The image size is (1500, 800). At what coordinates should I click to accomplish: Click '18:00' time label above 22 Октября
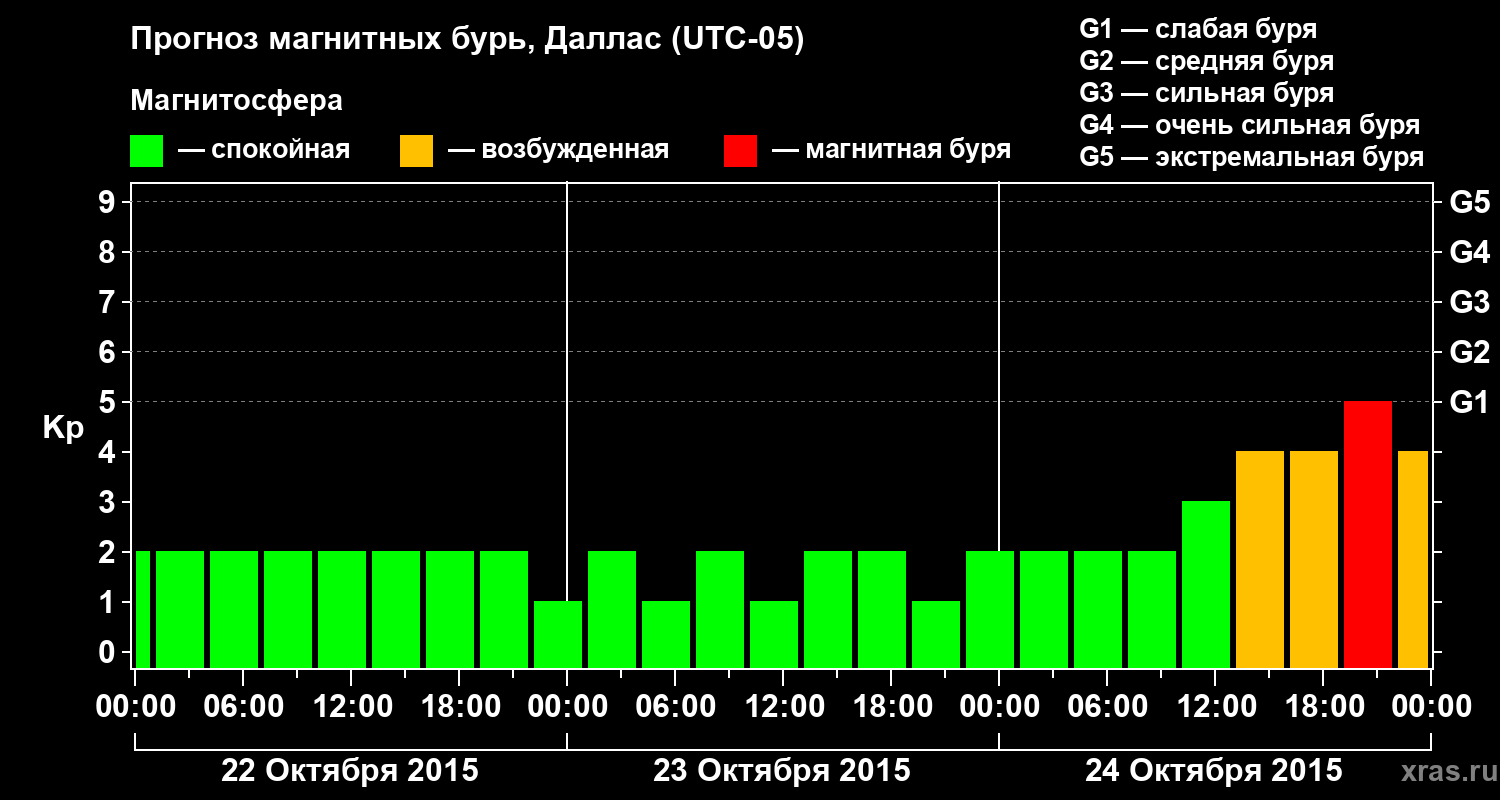tap(459, 707)
